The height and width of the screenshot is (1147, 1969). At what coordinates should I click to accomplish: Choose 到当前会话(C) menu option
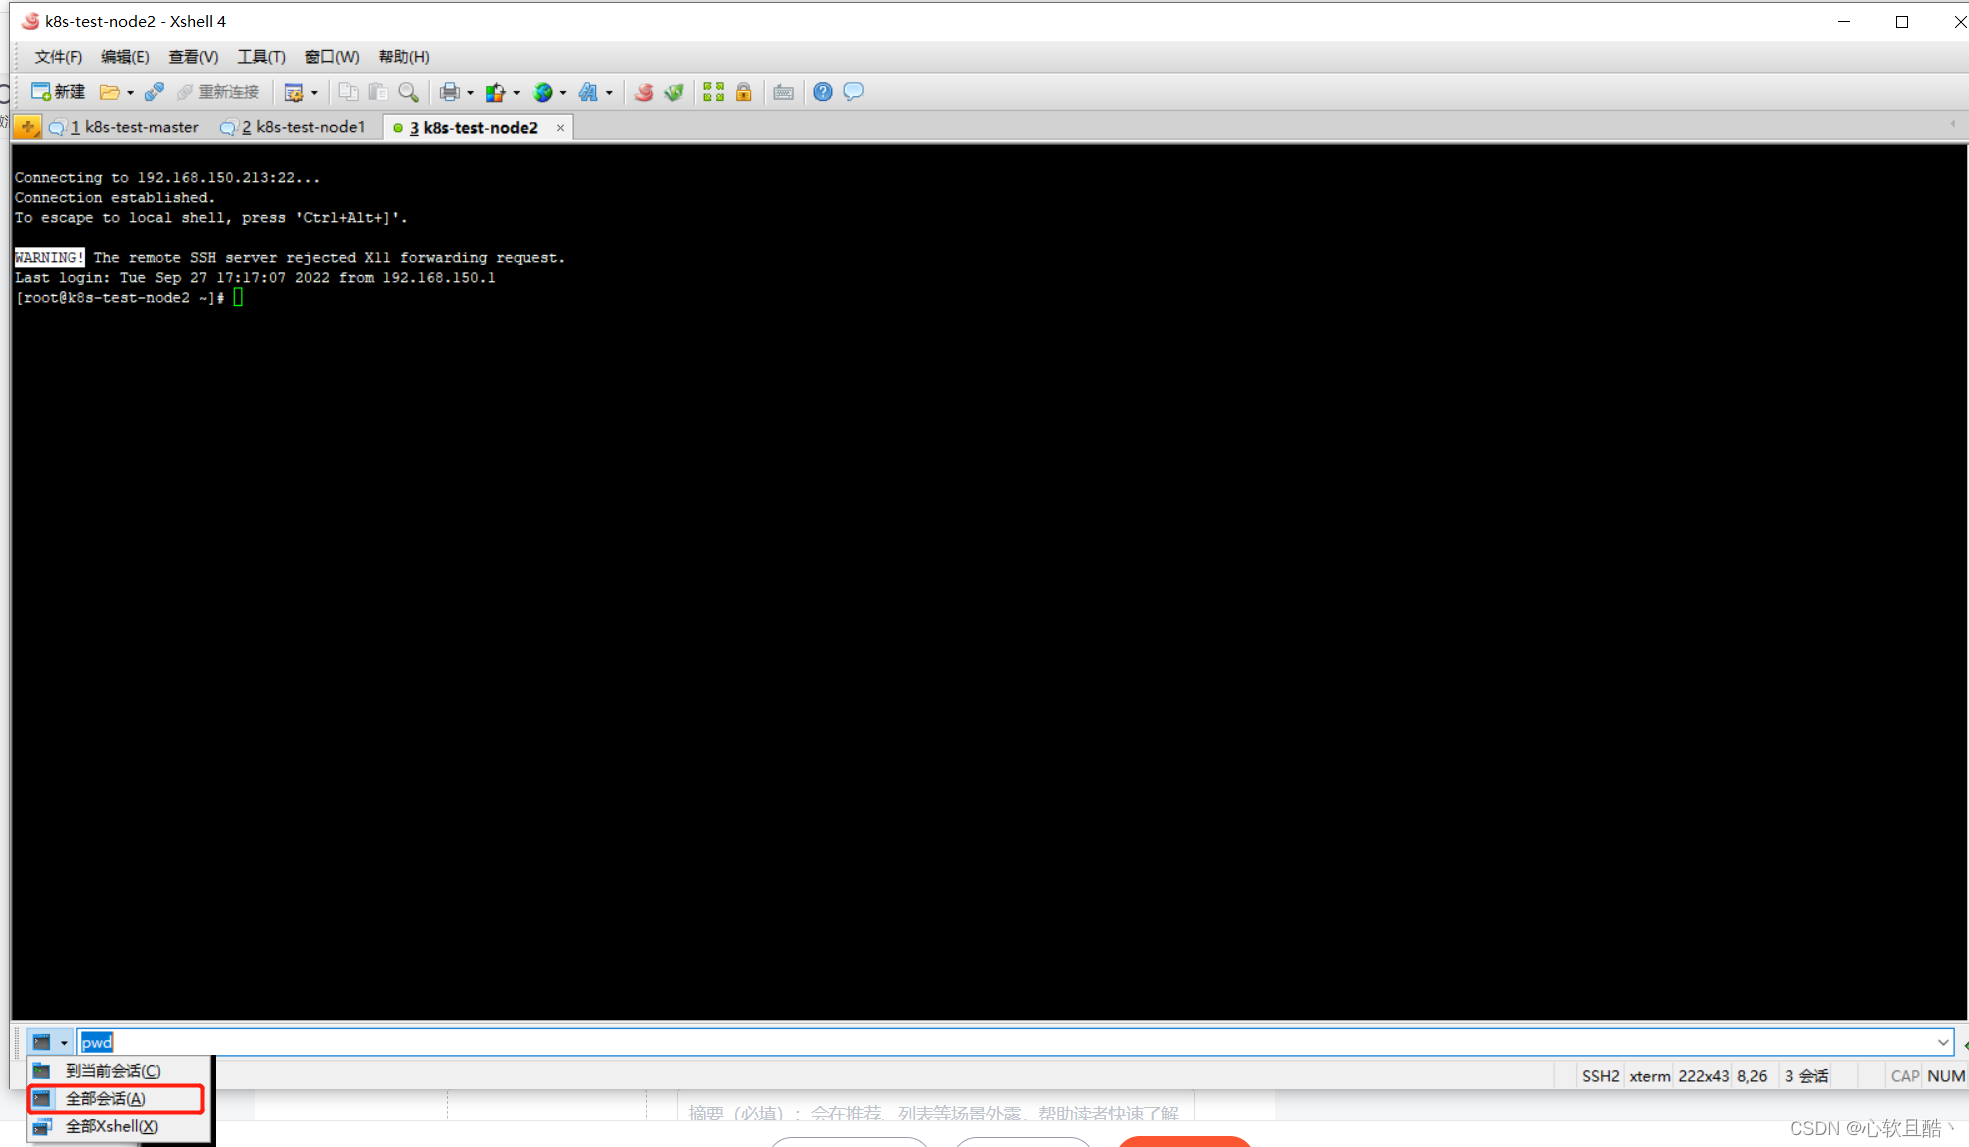pyautogui.click(x=112, y=1070)
